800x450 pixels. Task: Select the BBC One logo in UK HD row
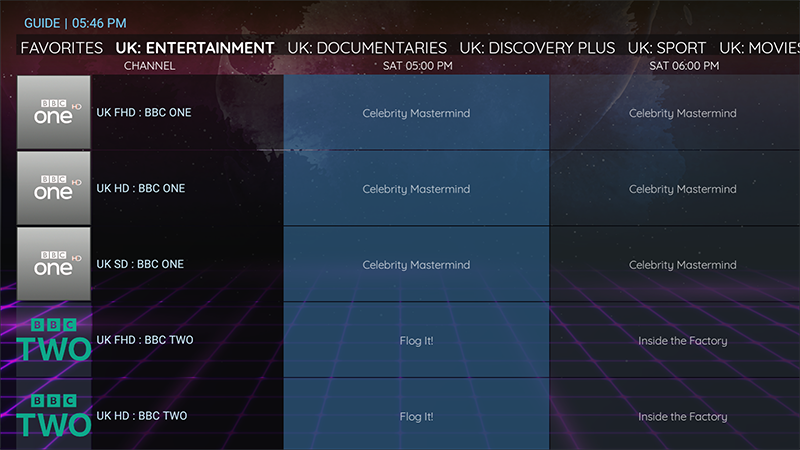(x=54, y=189)
